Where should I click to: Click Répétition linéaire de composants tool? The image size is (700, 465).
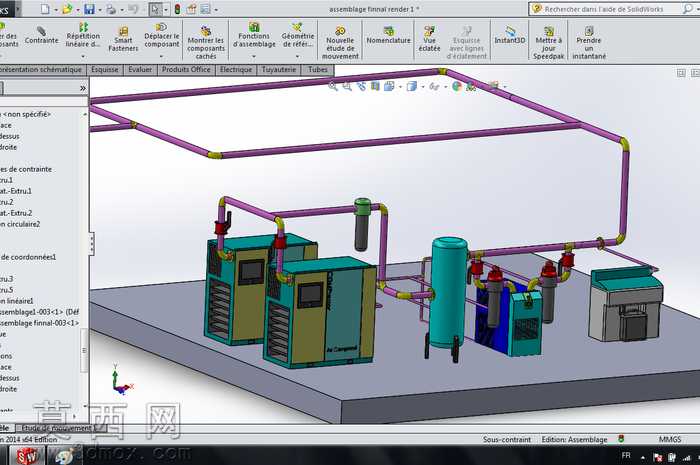pyautogui.click(x=83, y=35)
